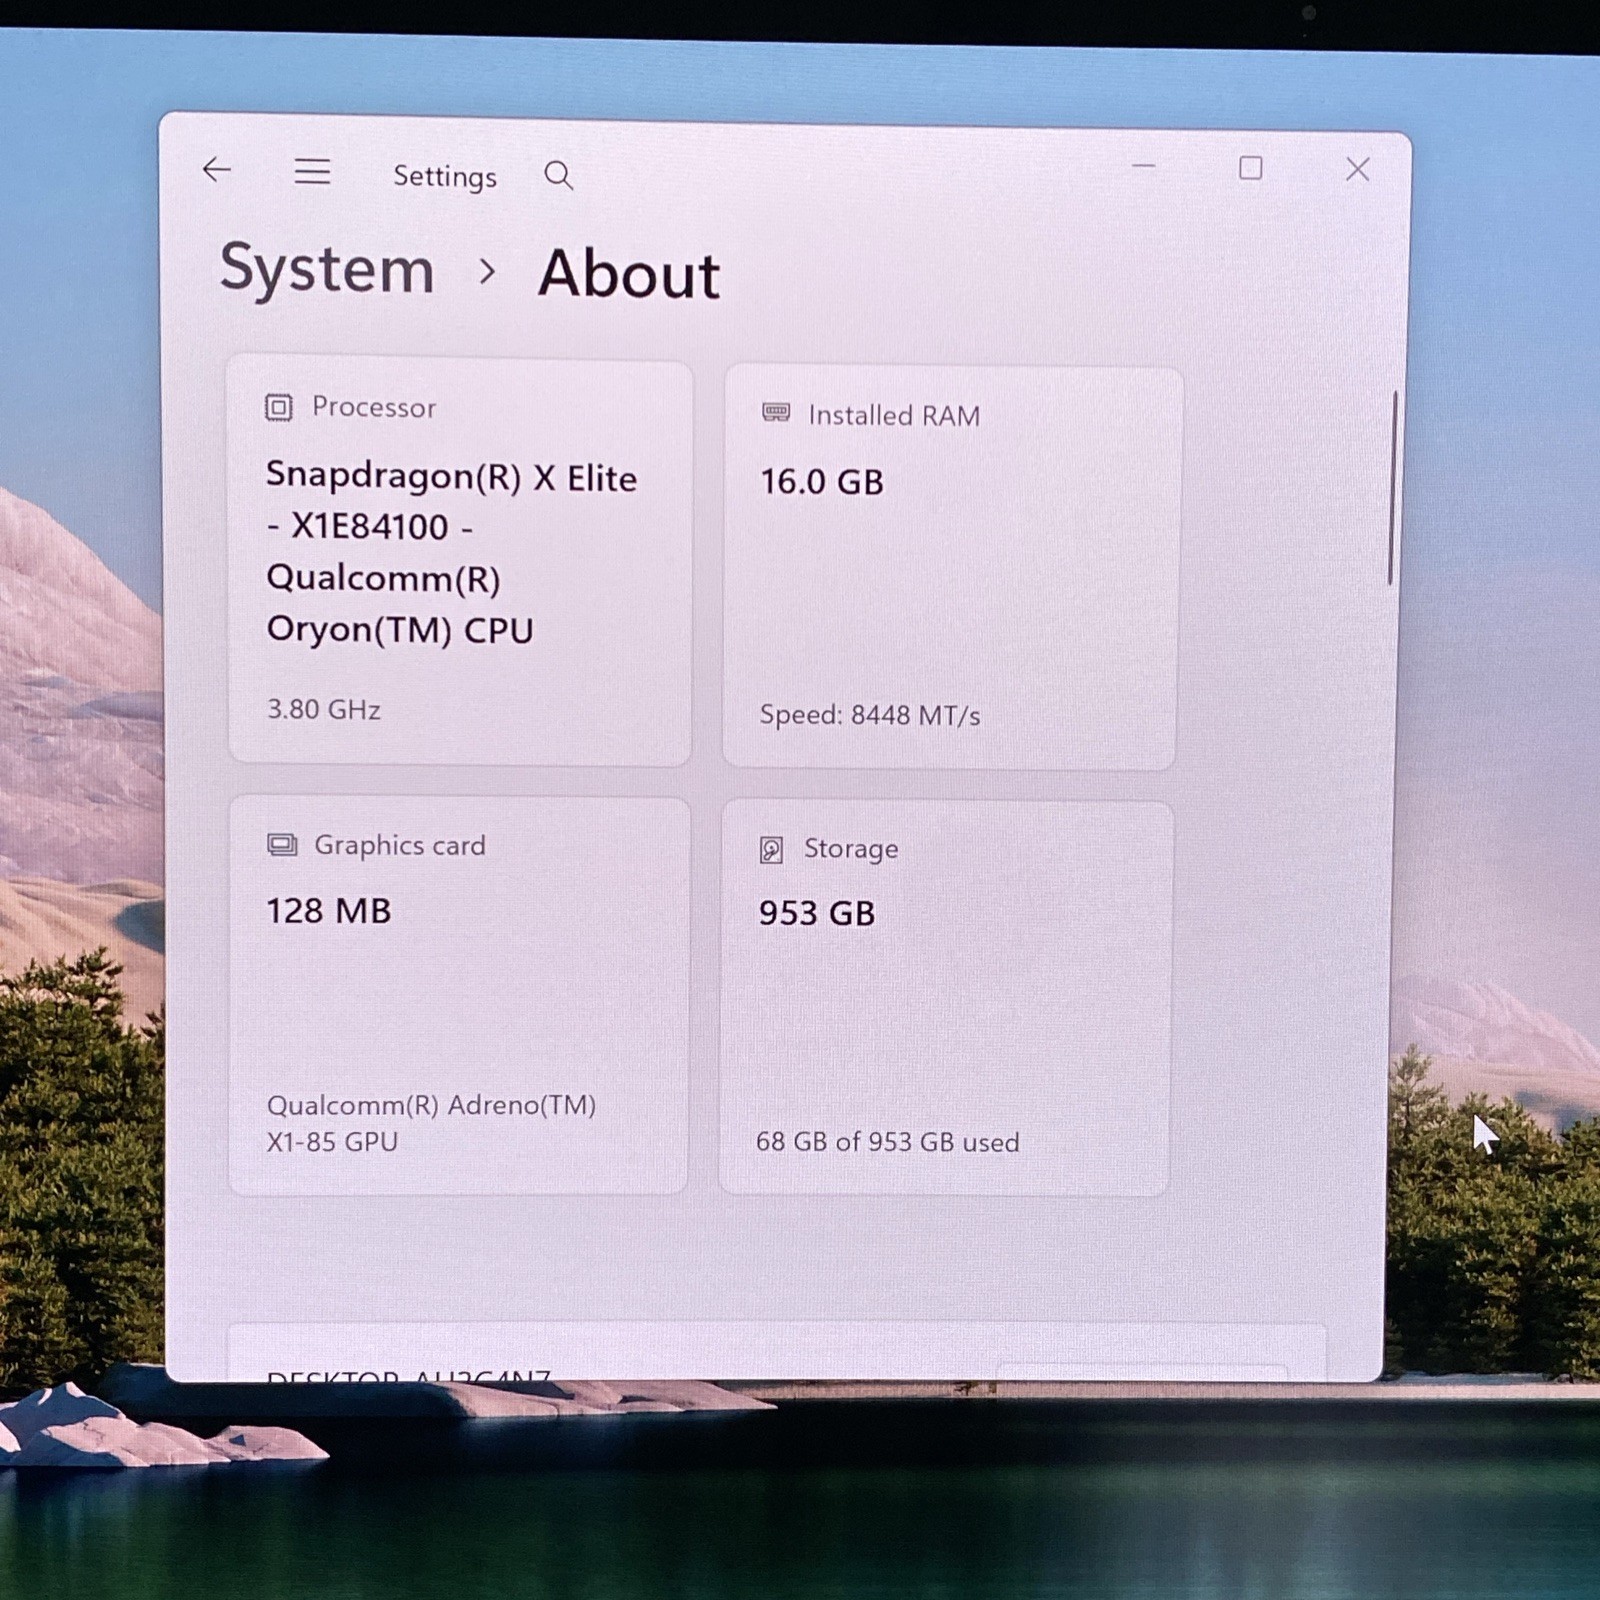1600x1600 pixels.
Task: Select the Snapdragon(R) X Elite processor name
Action: [x=451, y=553]
